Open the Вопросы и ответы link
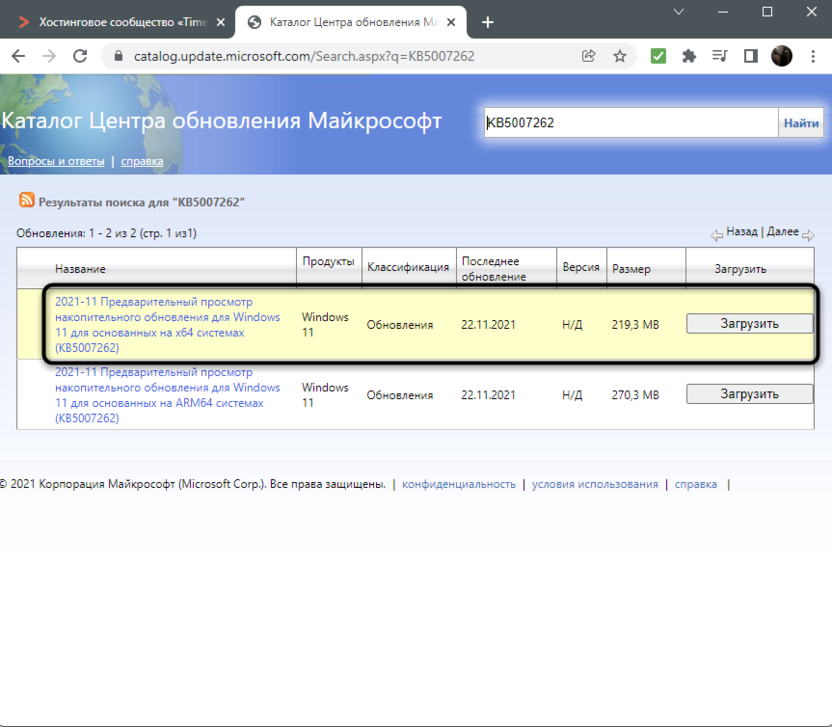Screen dimensions: 832x727 click(x=55, y=160)
